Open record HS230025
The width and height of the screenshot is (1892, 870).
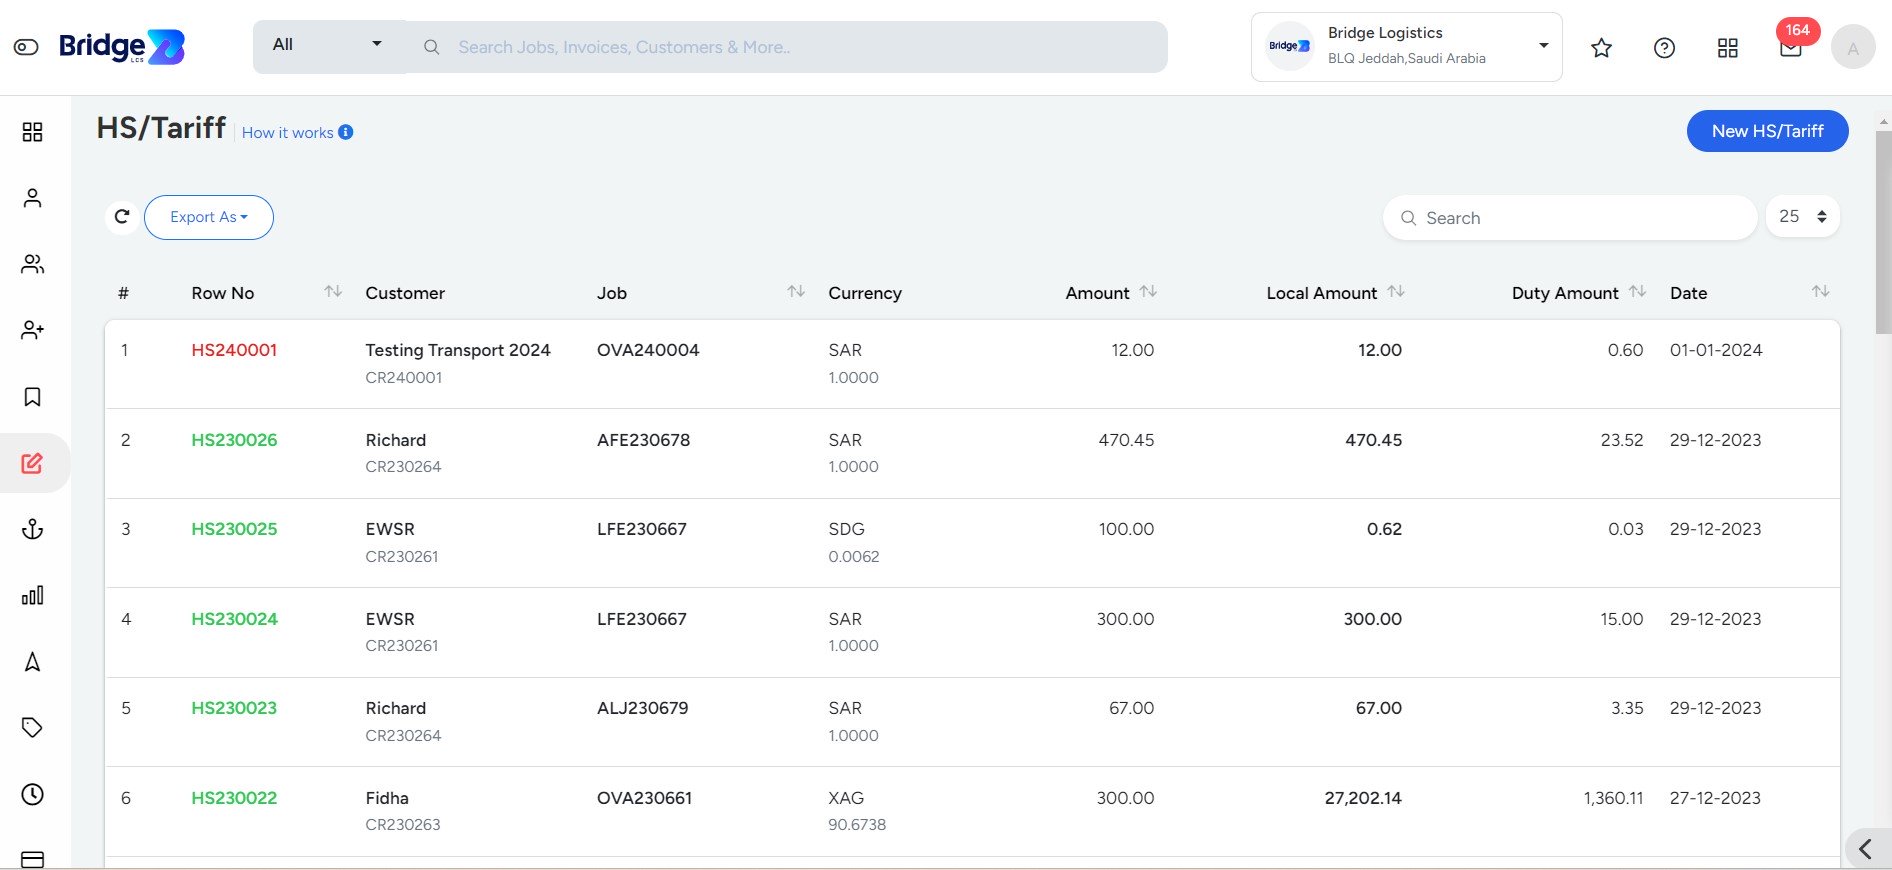click(234, 529)
